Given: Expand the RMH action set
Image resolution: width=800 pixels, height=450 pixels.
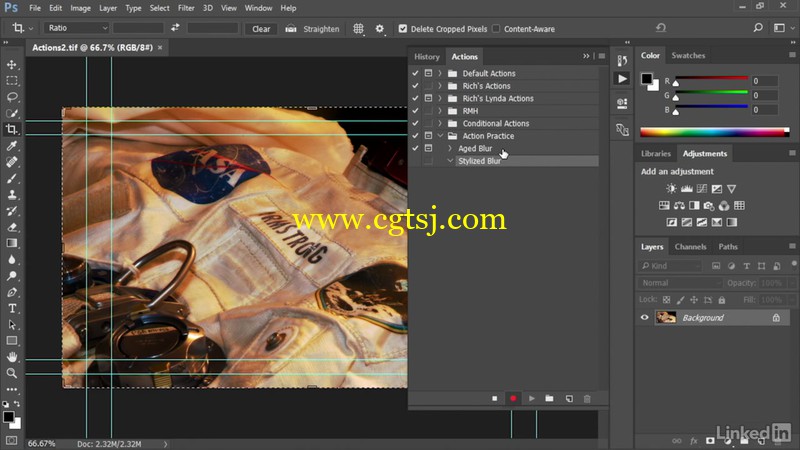Looking at the screenshot, I should point(440,111).
